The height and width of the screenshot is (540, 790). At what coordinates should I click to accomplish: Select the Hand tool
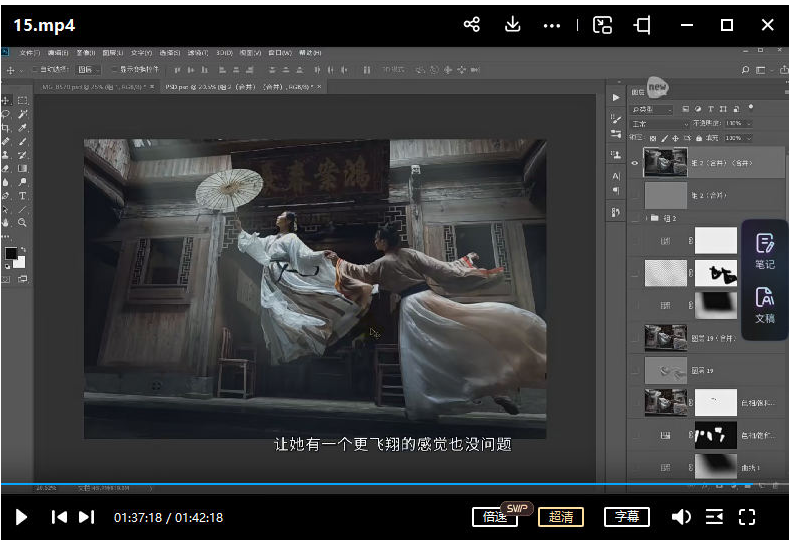point(7,222)
